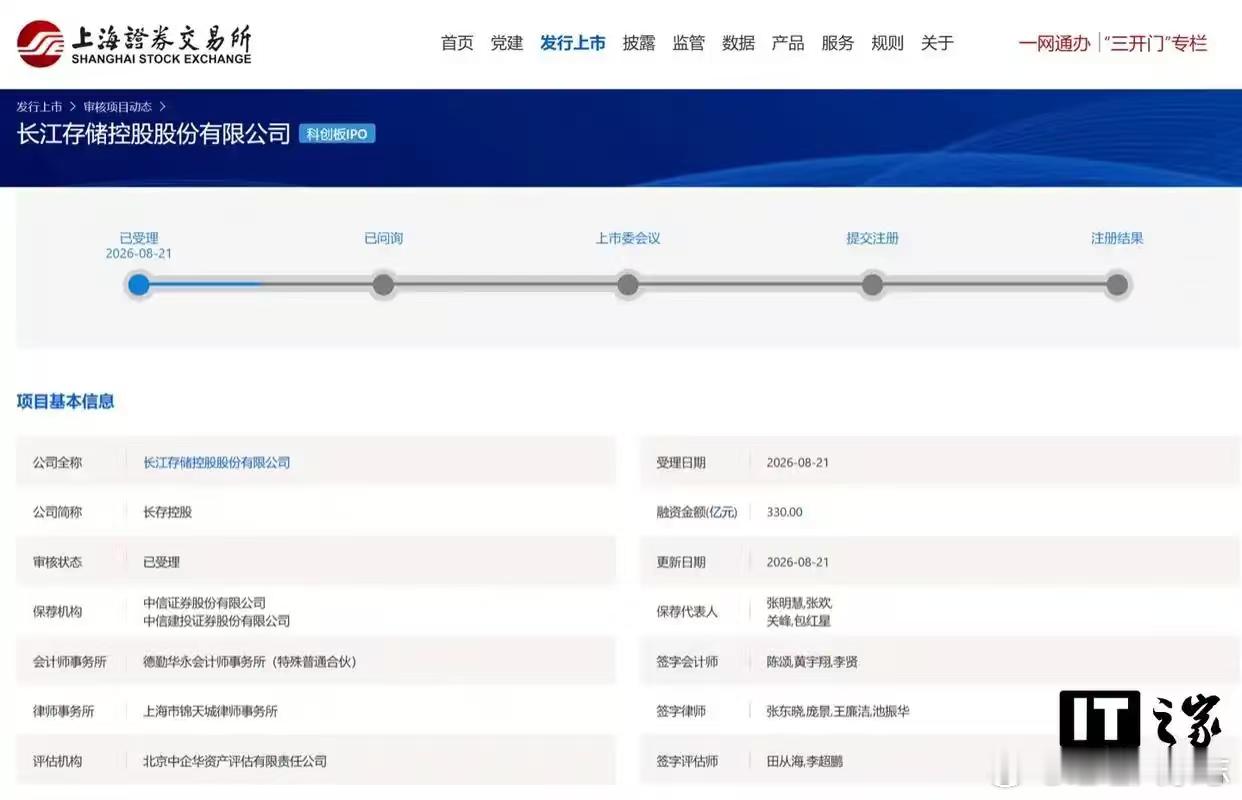Click the 已受理 step label
Viewport: 1242px width, 800px height.
point(139,238)
